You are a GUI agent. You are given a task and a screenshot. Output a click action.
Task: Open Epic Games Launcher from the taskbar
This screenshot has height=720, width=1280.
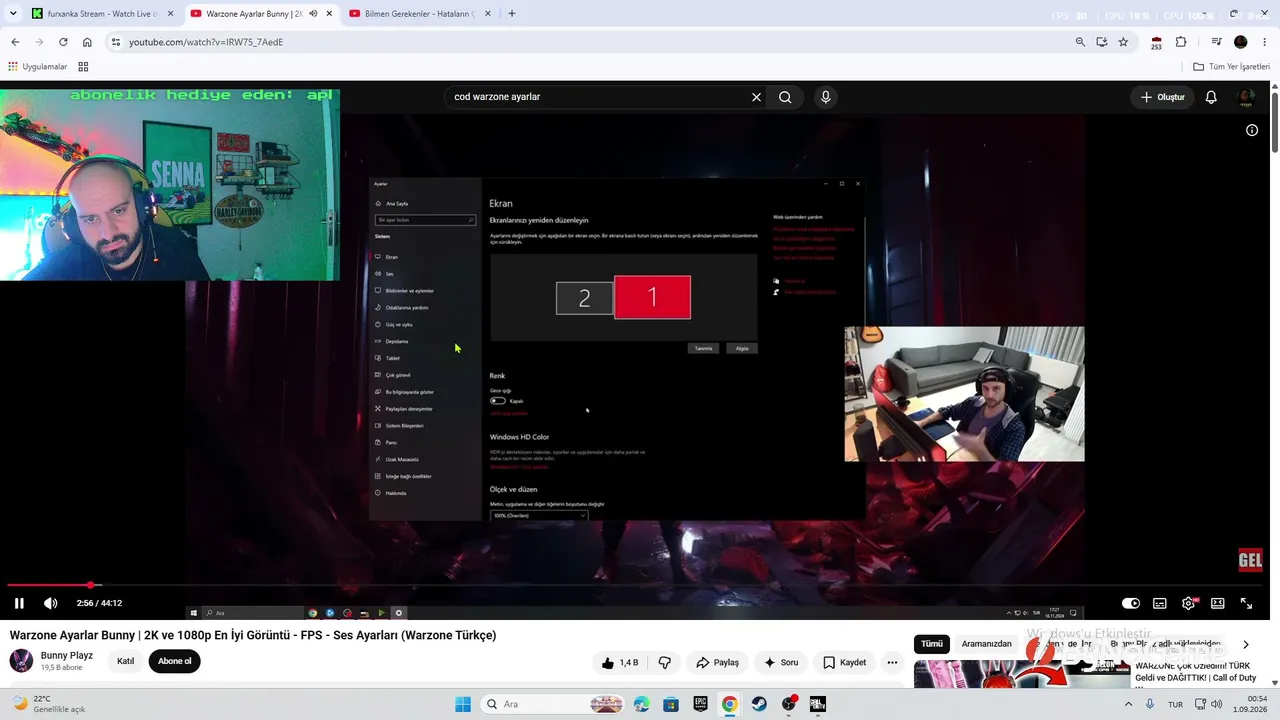701,704
